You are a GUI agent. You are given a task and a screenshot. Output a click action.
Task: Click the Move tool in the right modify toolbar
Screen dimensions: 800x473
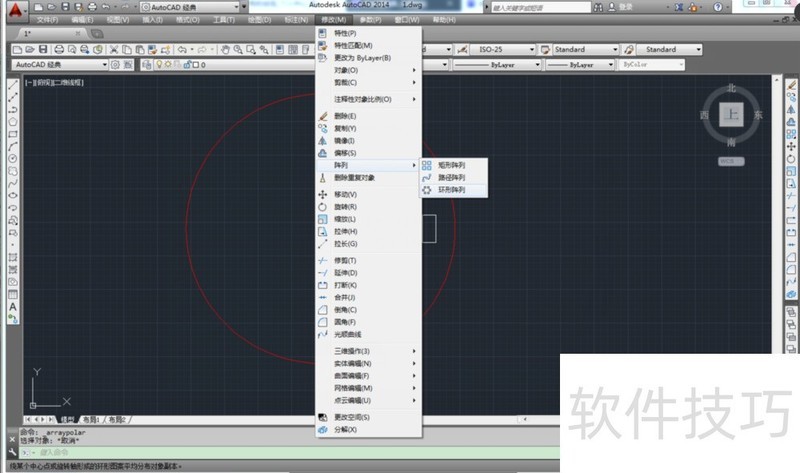791,146
